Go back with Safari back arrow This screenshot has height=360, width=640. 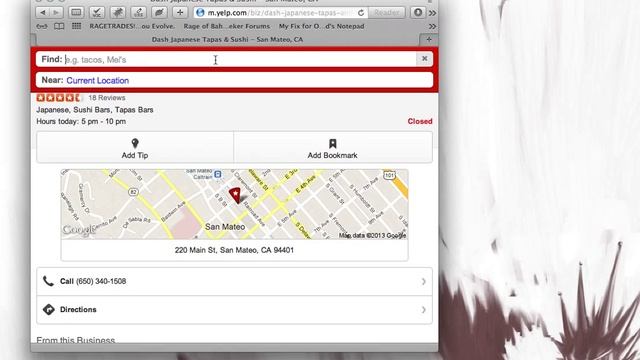click(x=43, y=13)
